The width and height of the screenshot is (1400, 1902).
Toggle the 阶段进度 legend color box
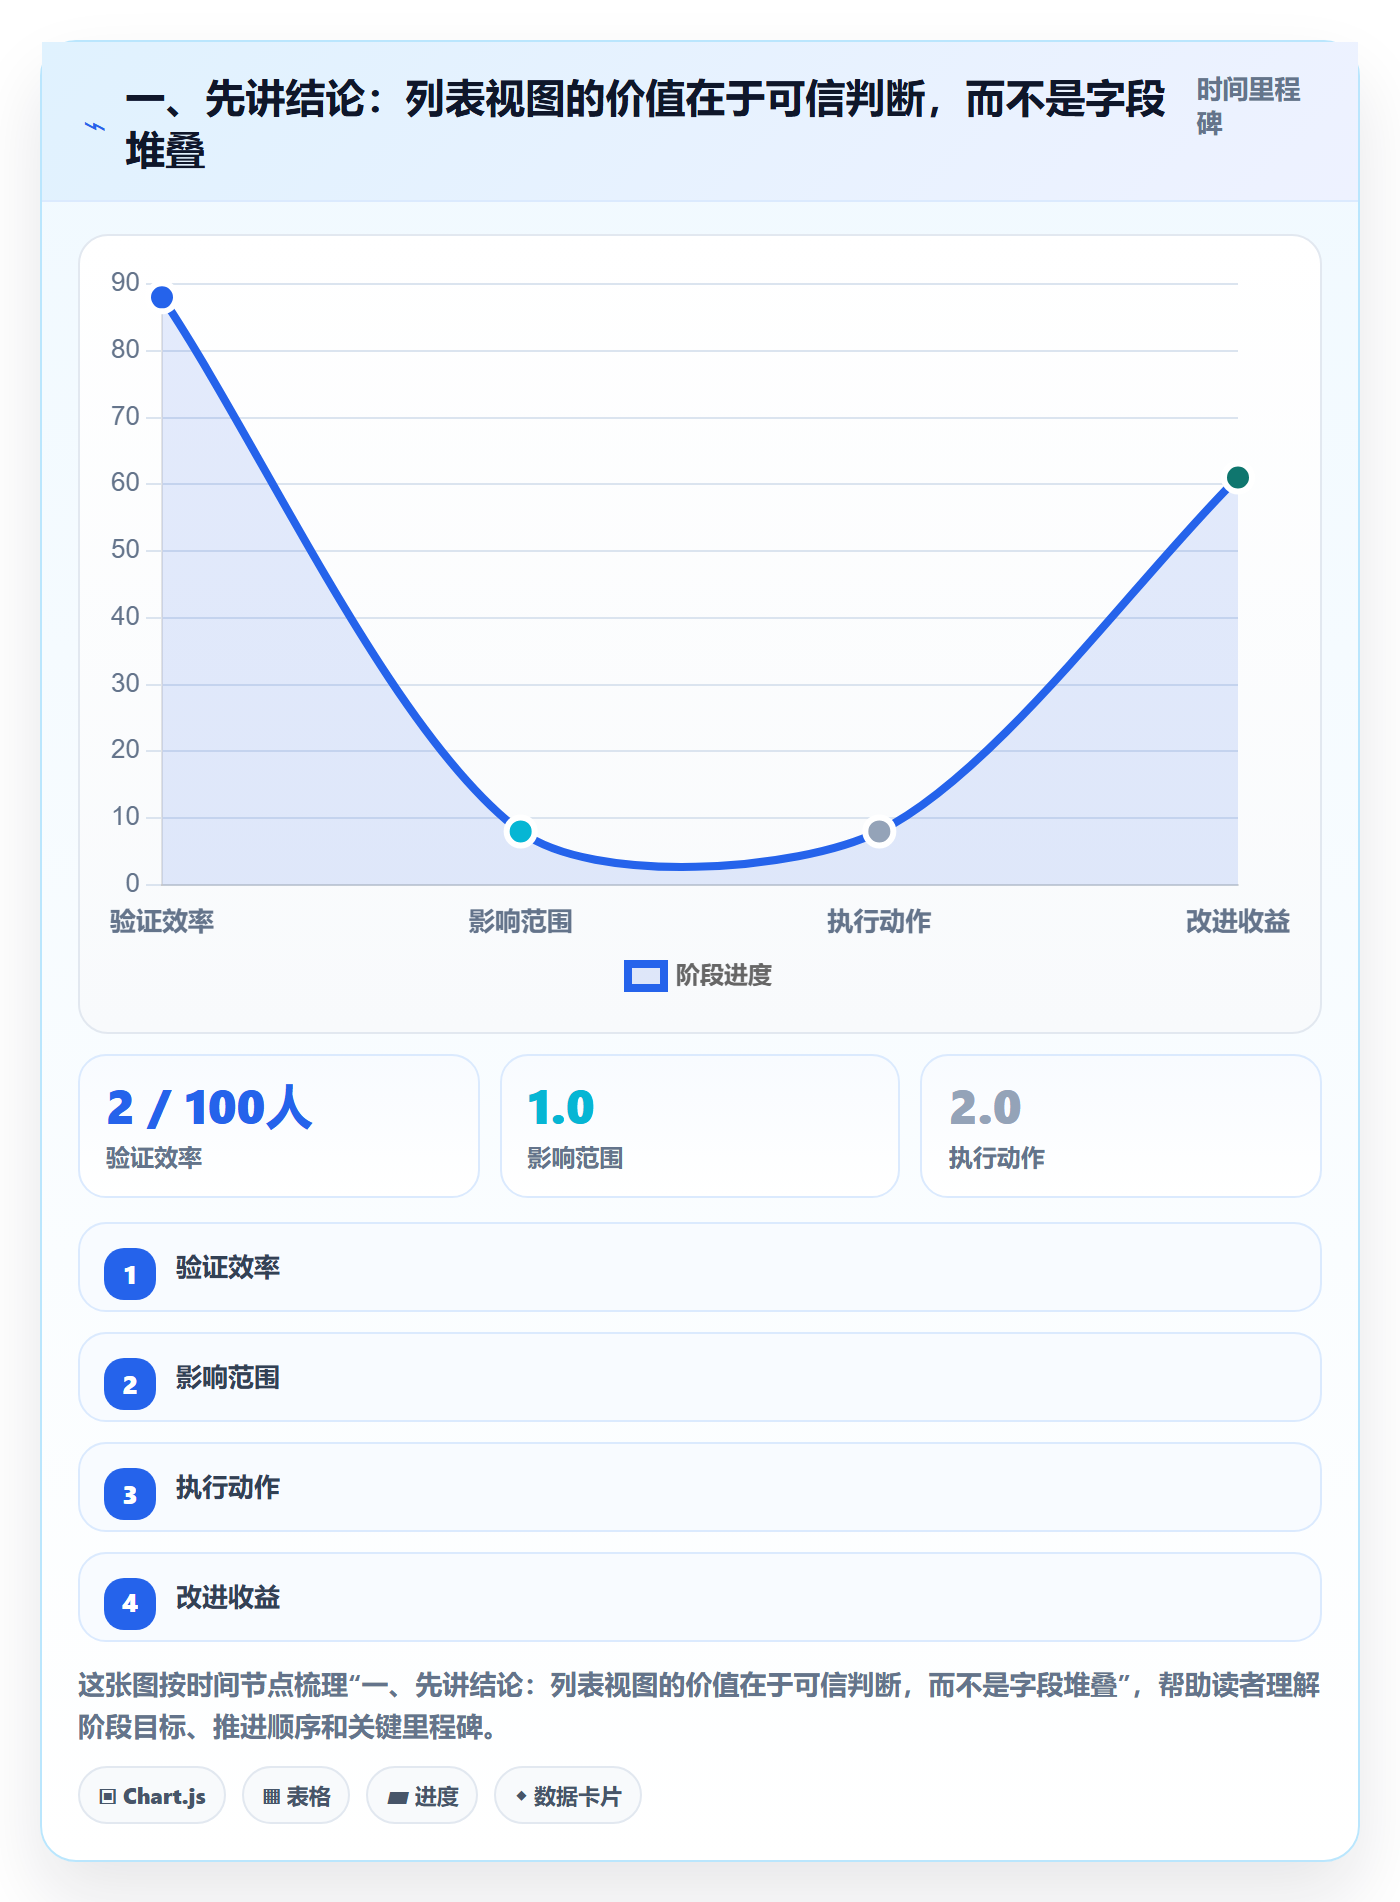point(645,975)
